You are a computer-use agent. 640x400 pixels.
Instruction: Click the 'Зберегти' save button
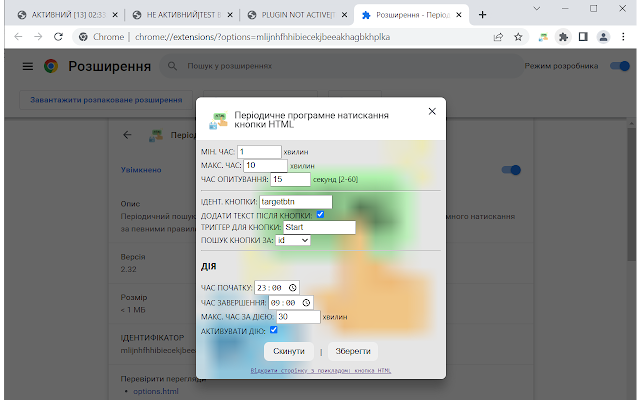(x=353, y=351)
